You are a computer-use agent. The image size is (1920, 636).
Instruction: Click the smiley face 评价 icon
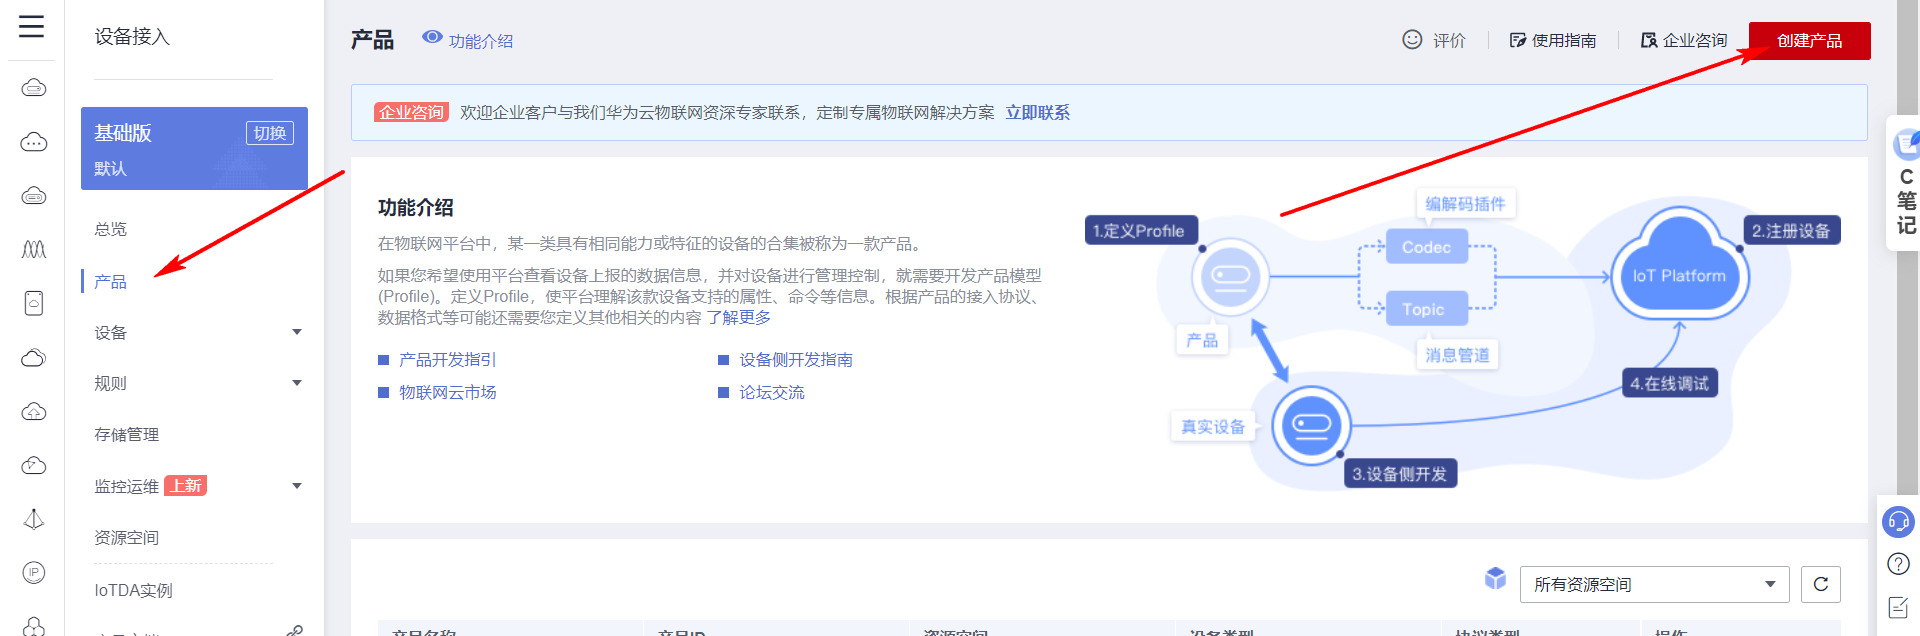(x=1412, y=39)
